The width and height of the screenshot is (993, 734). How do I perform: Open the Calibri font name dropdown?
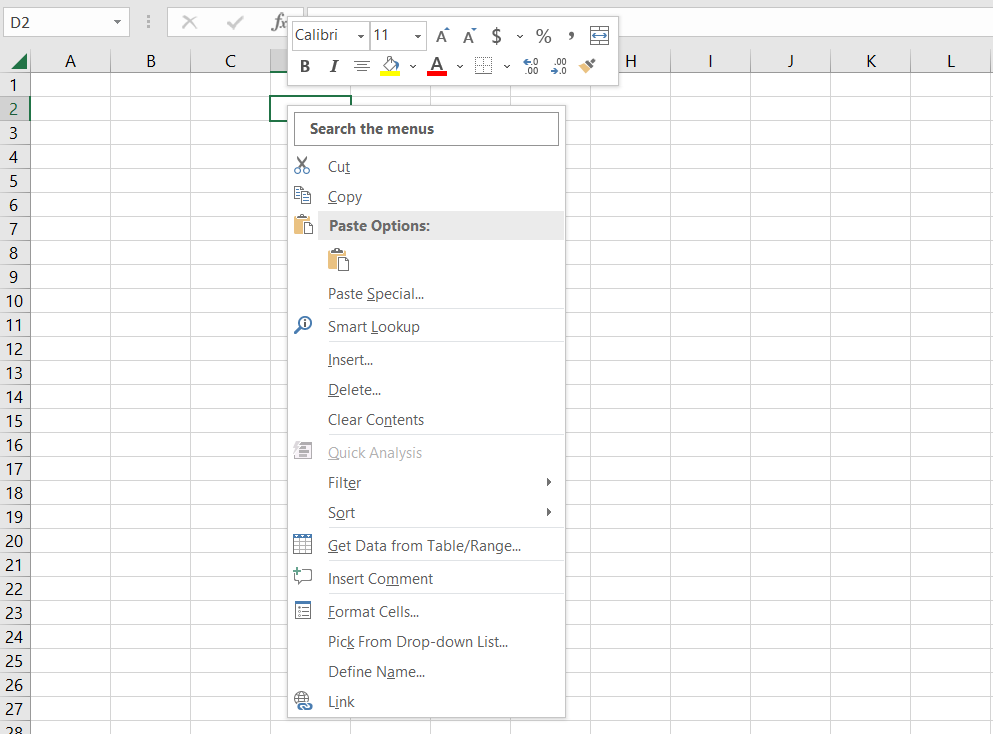[x=360, y=36]
